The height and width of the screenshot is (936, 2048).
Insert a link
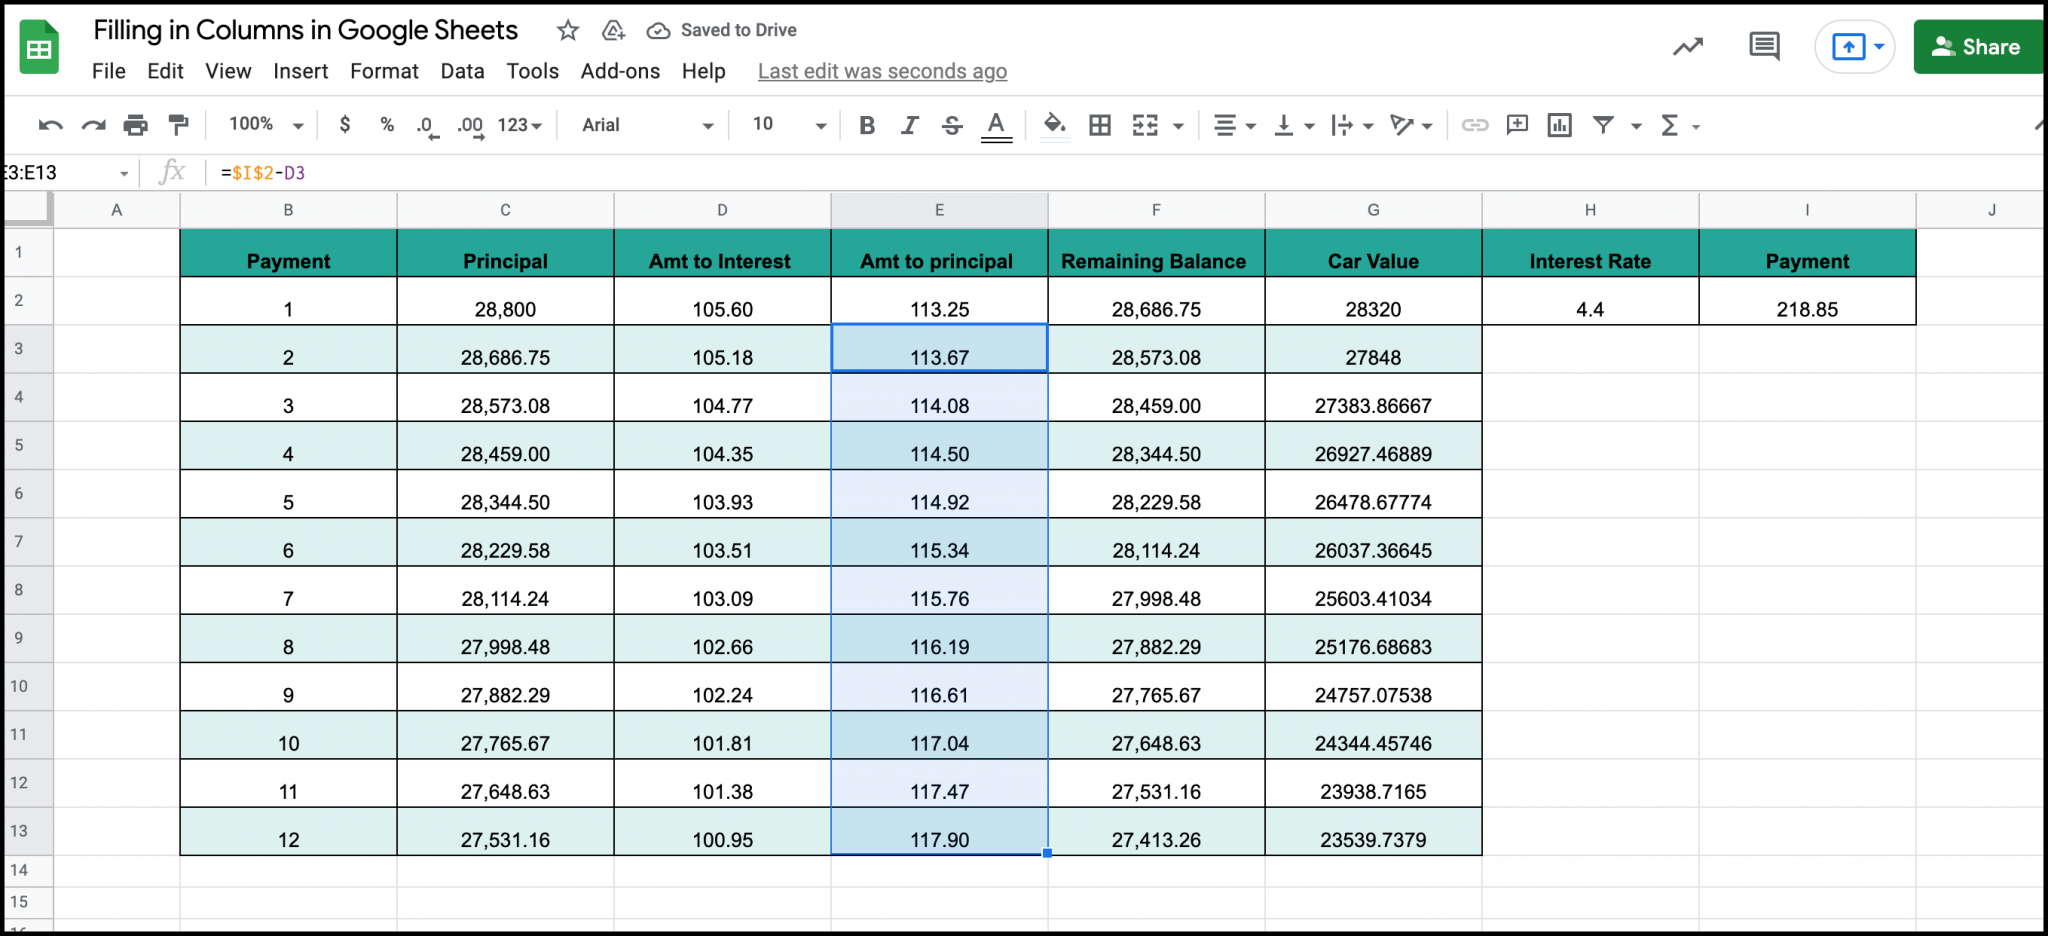(1474, 125)
